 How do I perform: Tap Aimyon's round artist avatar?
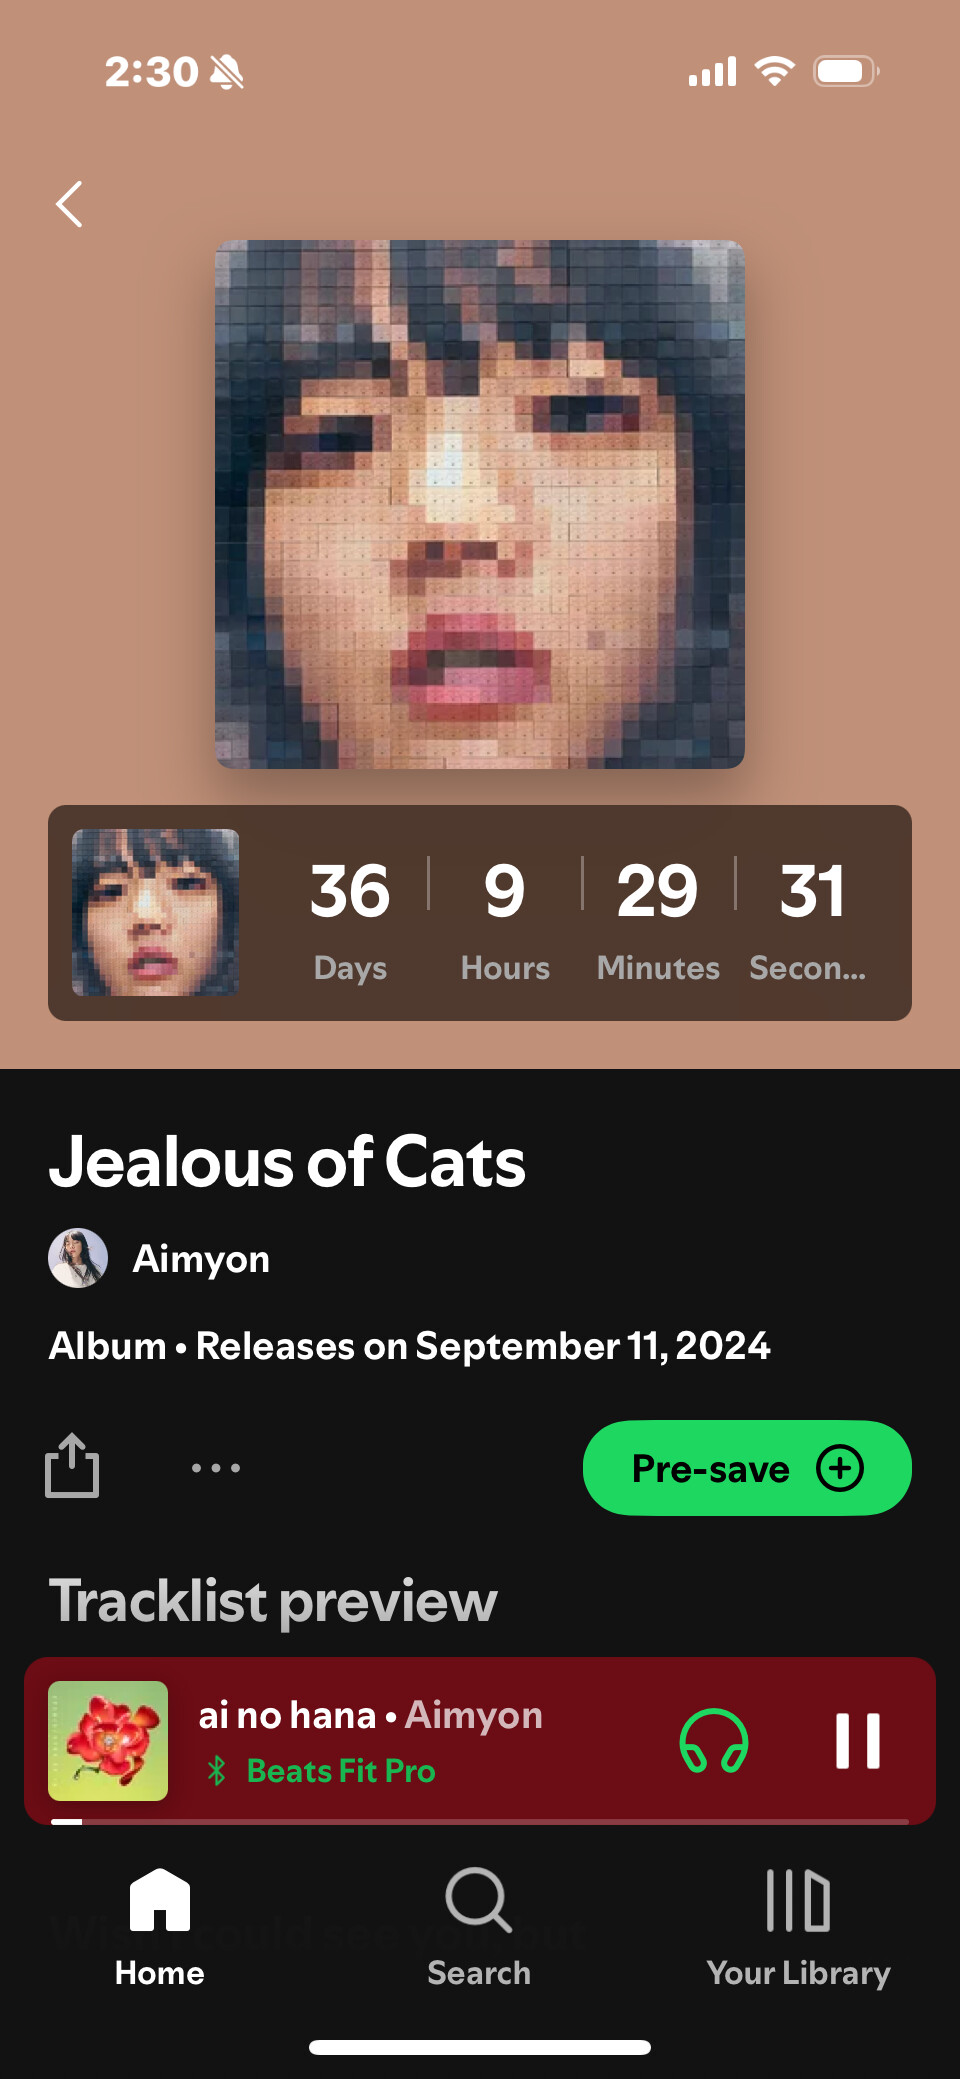click(x=78, y=1258)
